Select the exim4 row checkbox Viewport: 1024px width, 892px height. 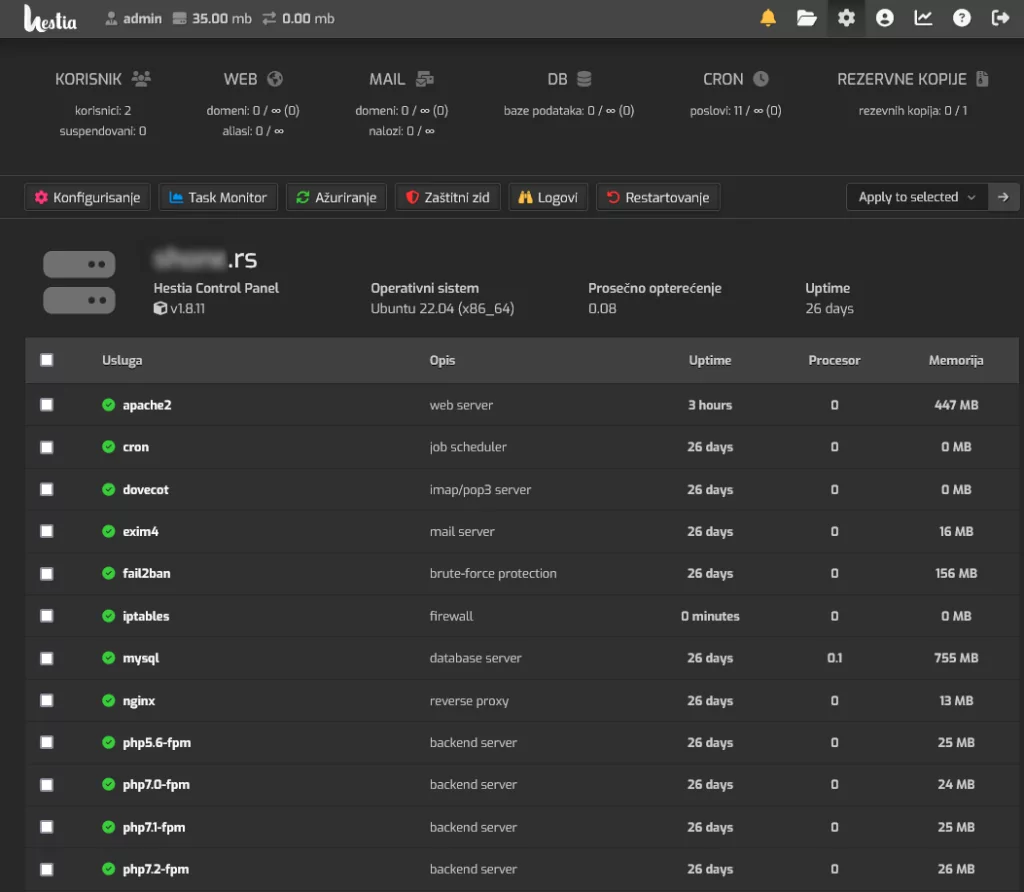pyautogui.click(x=46, y=532)
